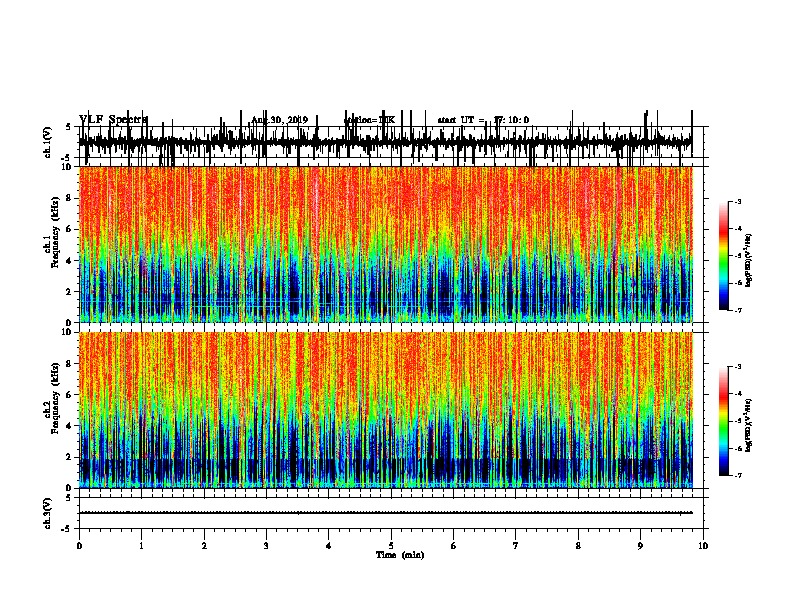Click the 'start UT =' header text
792x612 pixels.
tap(461, 120)
